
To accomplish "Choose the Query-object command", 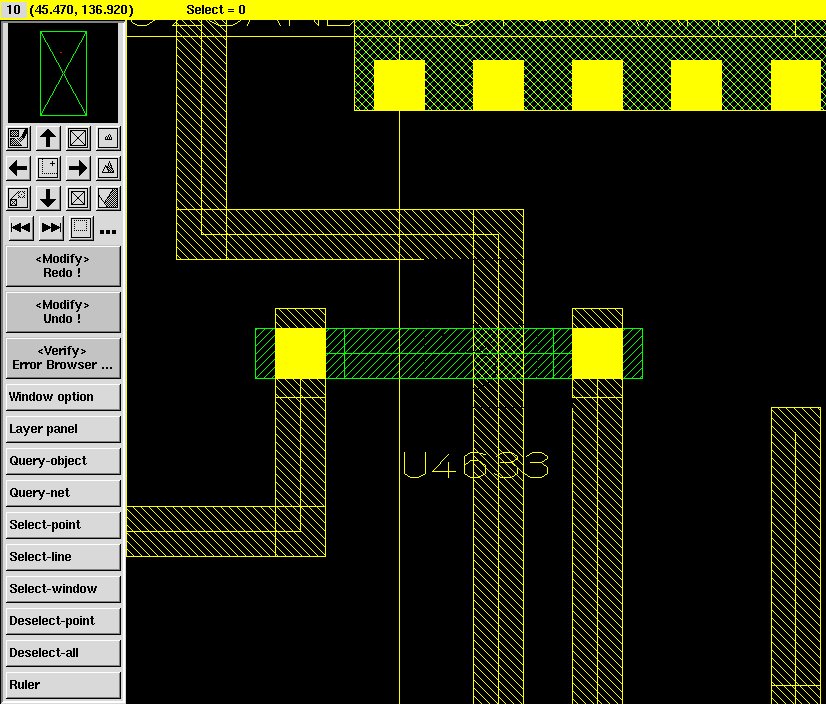I will point(63,461).
